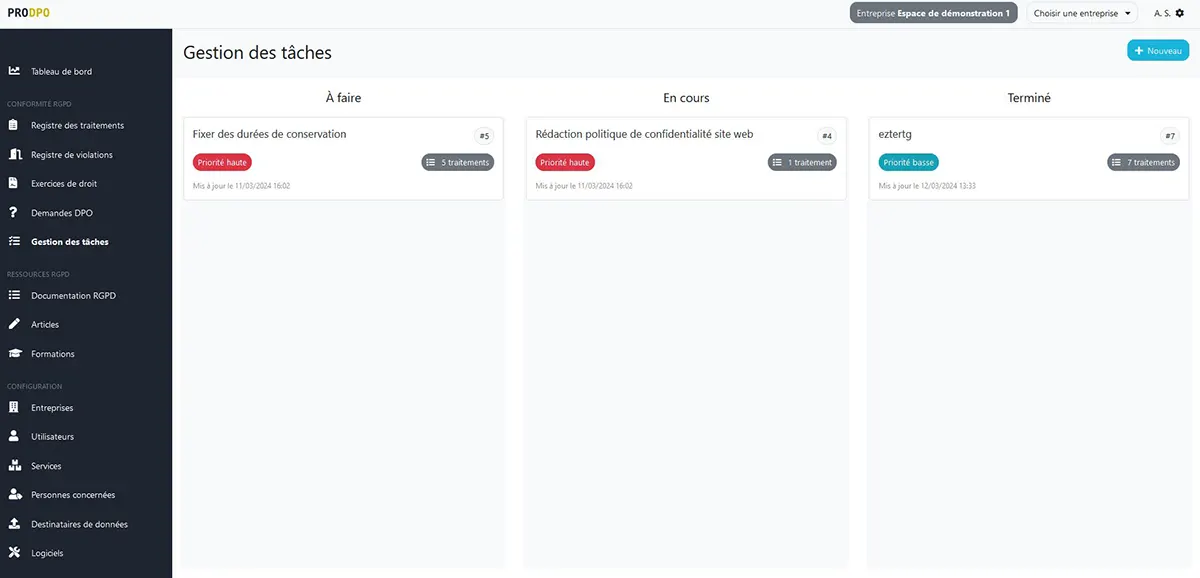Click the PRODPO logo
The height and width of the screenshot is (578, 1200).
click(28, 13)
